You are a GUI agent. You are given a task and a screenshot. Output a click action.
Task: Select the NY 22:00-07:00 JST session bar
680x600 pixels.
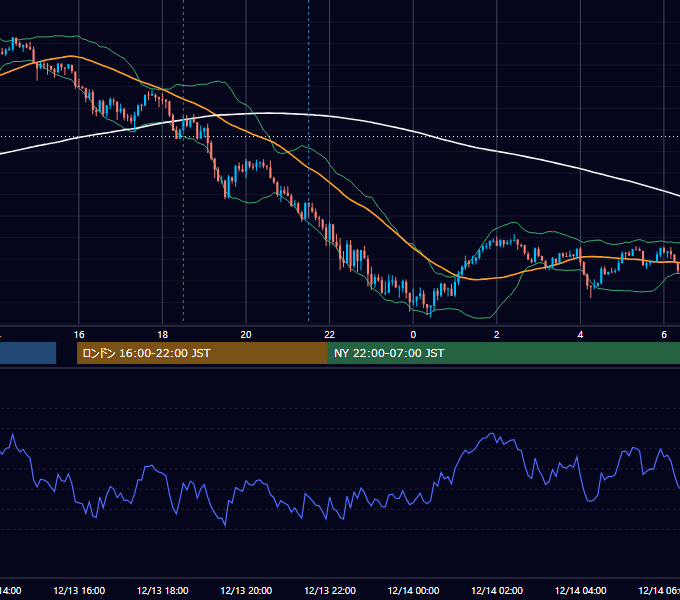[504, 353]
